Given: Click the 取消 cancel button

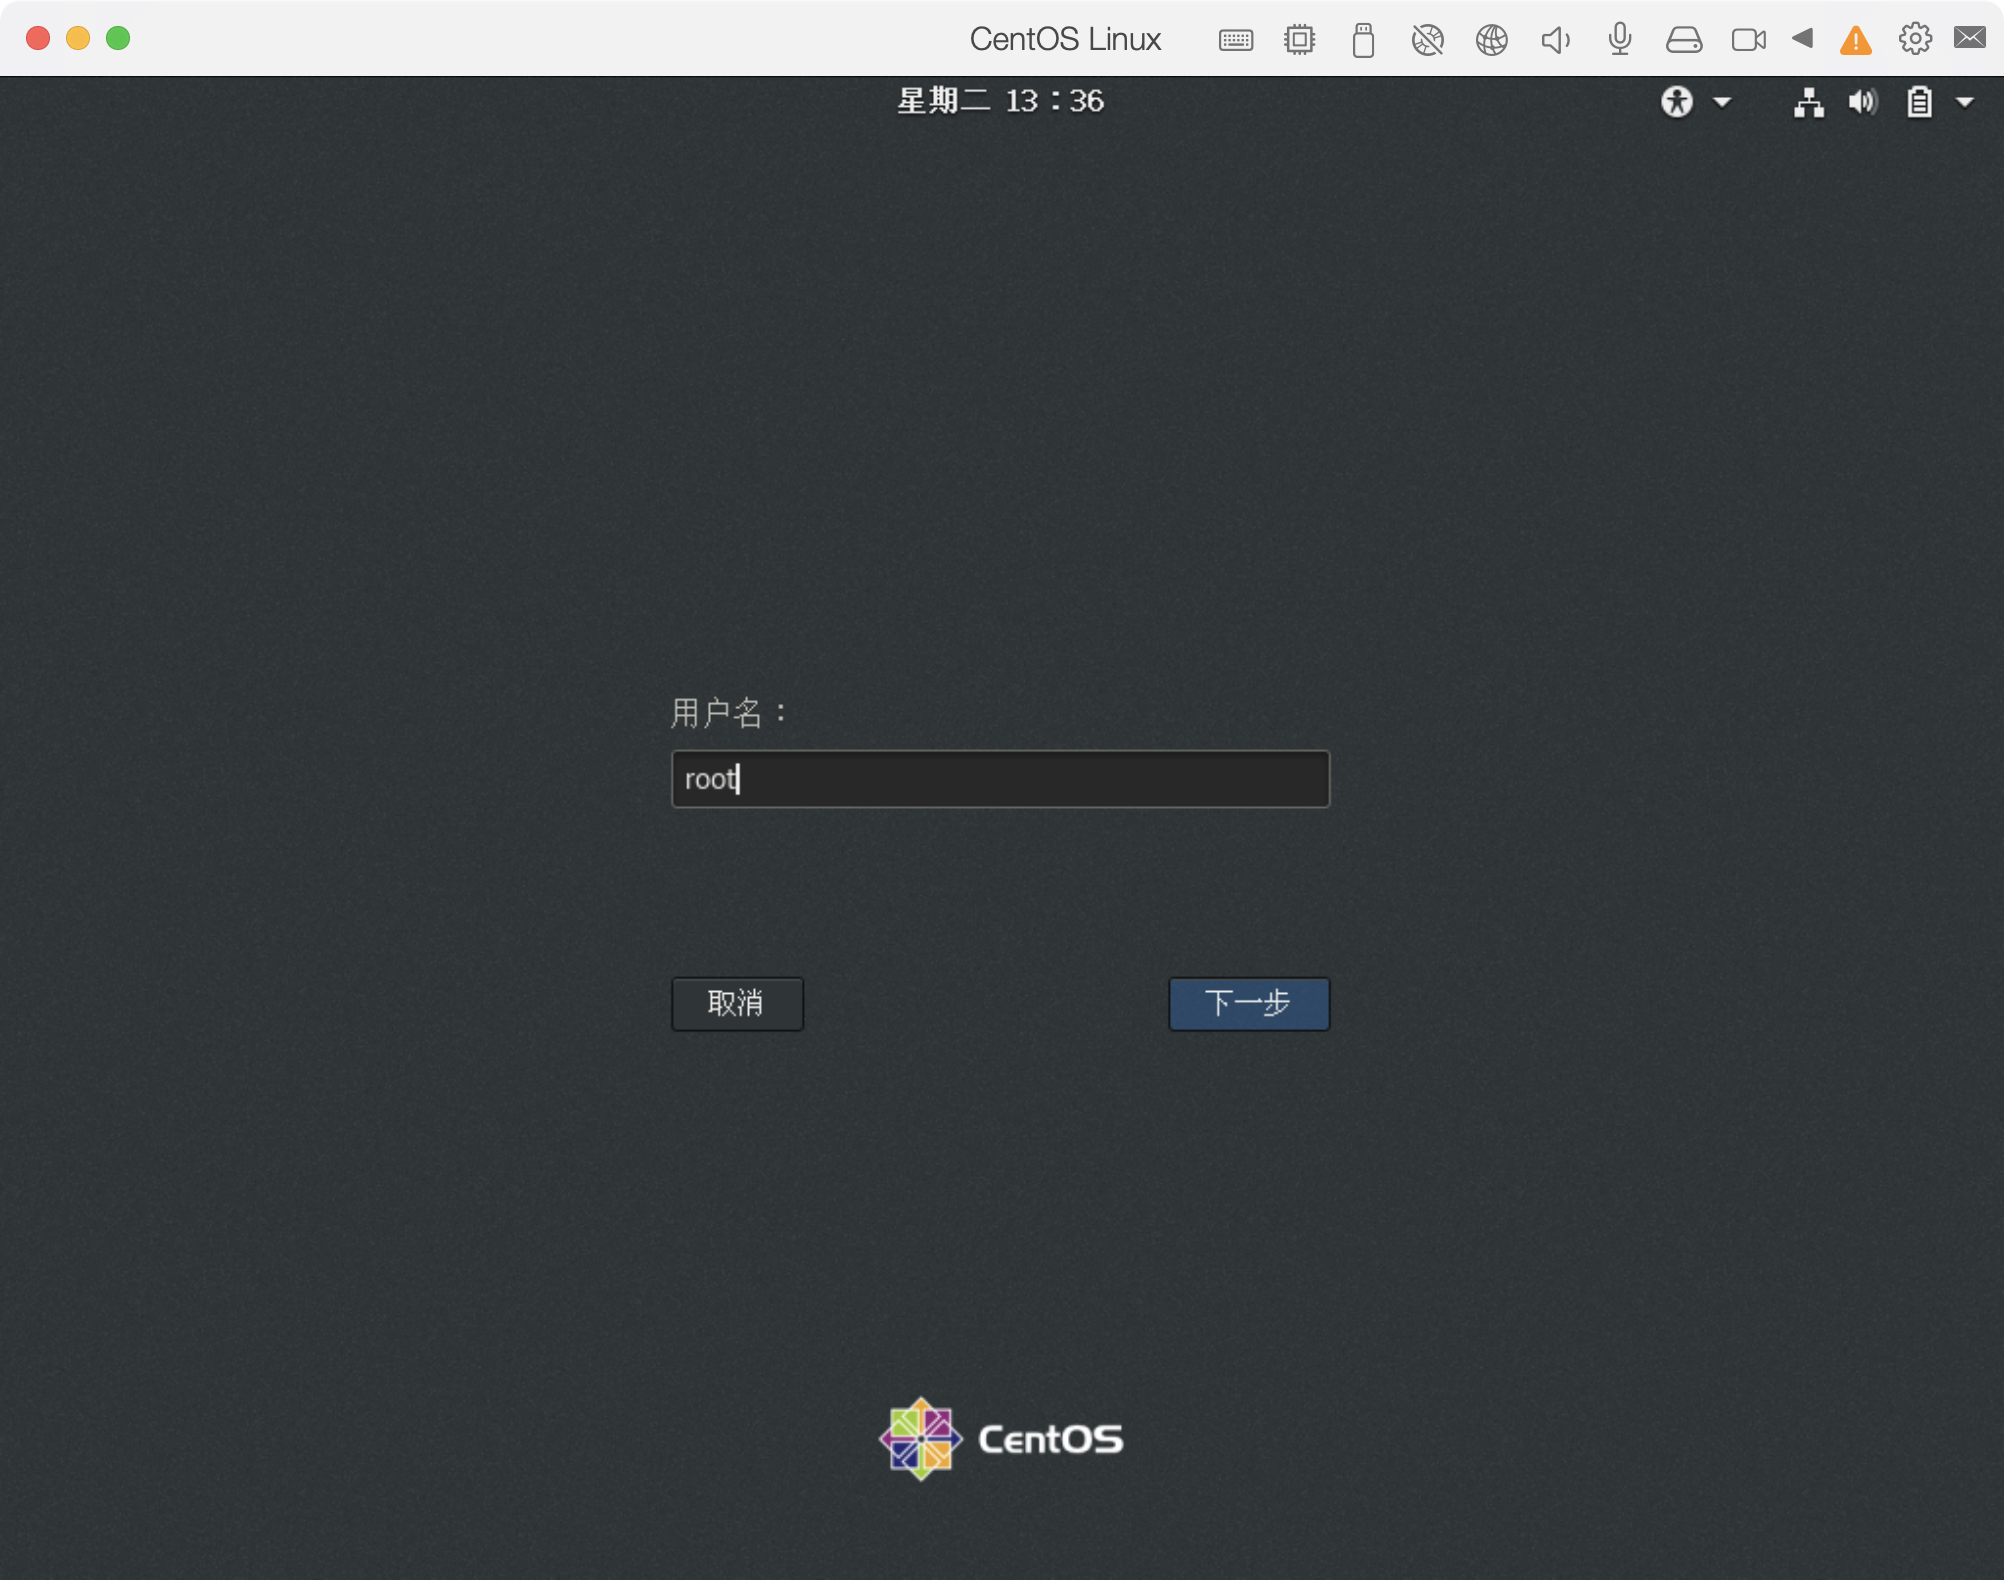Looking at the screenshot, I should click(x=737, y=1003).
